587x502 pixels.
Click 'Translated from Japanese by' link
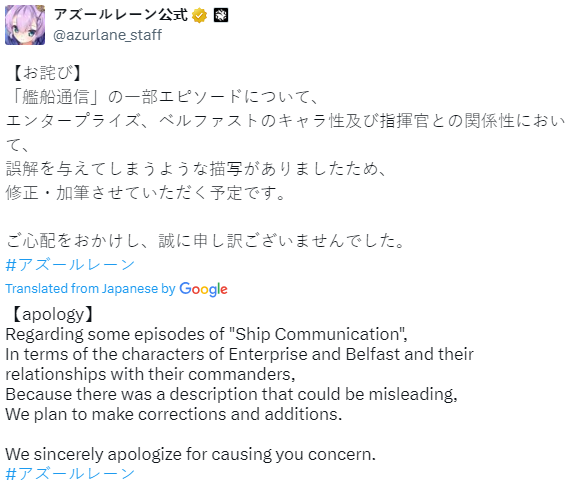click(x=90, y=289)
